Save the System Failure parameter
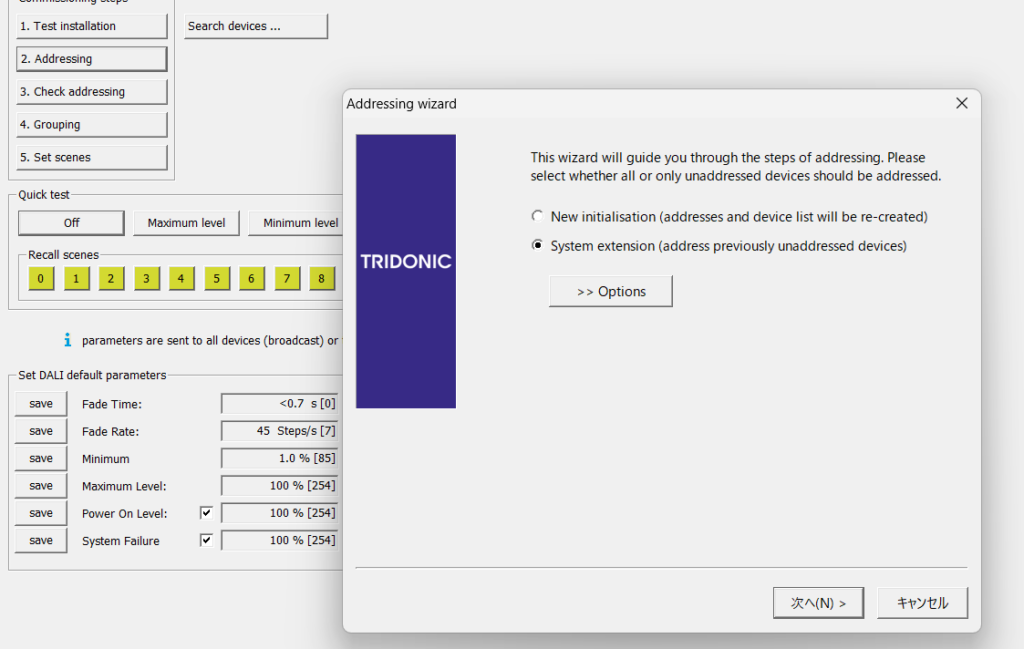The width and height of the screenshot is (1024, 649). coord(40,541)
